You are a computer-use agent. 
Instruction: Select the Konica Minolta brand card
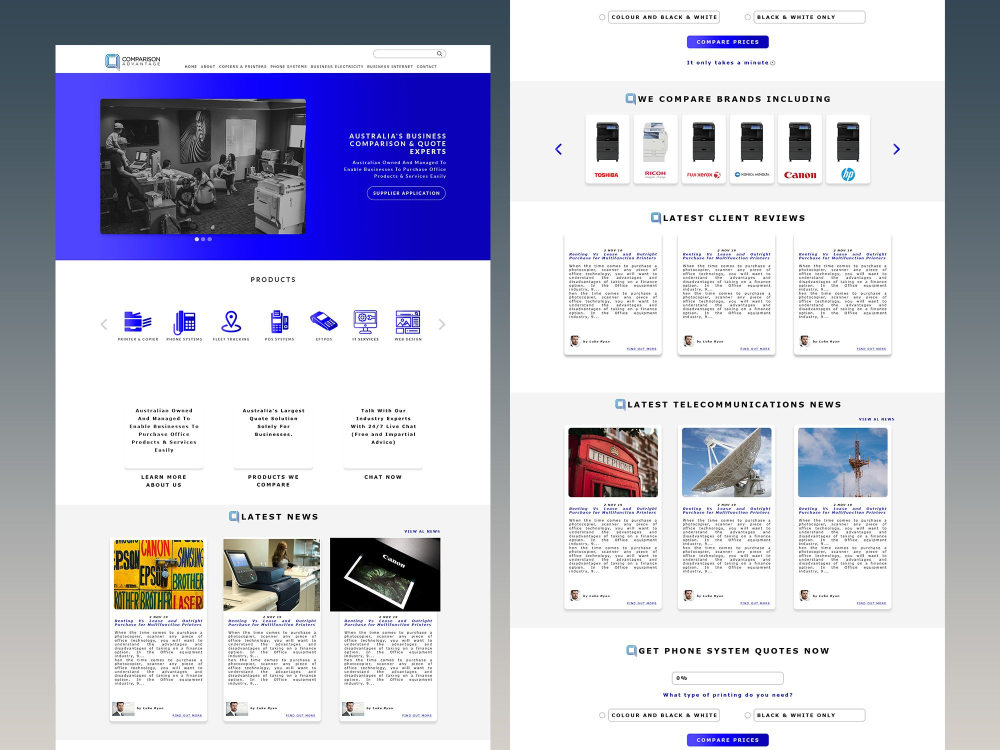click(751, 149)
